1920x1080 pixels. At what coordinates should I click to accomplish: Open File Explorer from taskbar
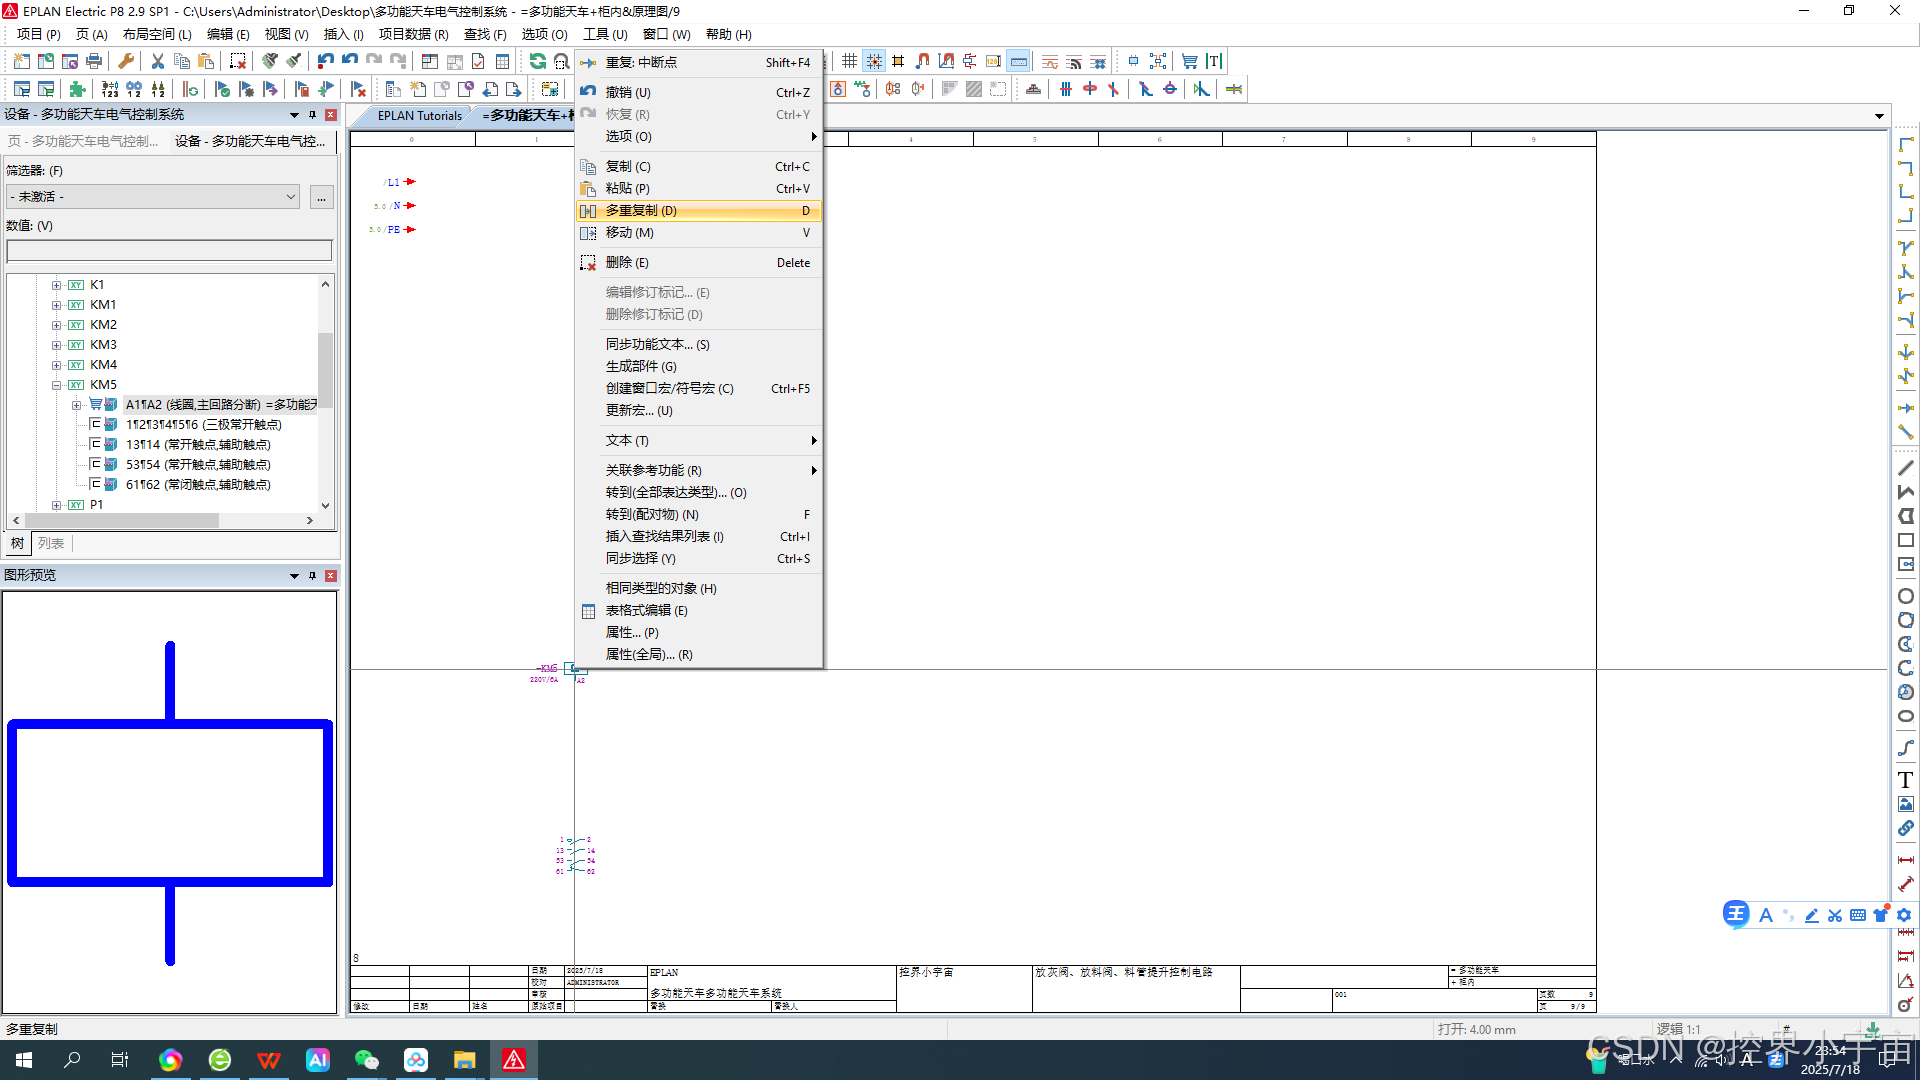tap(465, 1060)
